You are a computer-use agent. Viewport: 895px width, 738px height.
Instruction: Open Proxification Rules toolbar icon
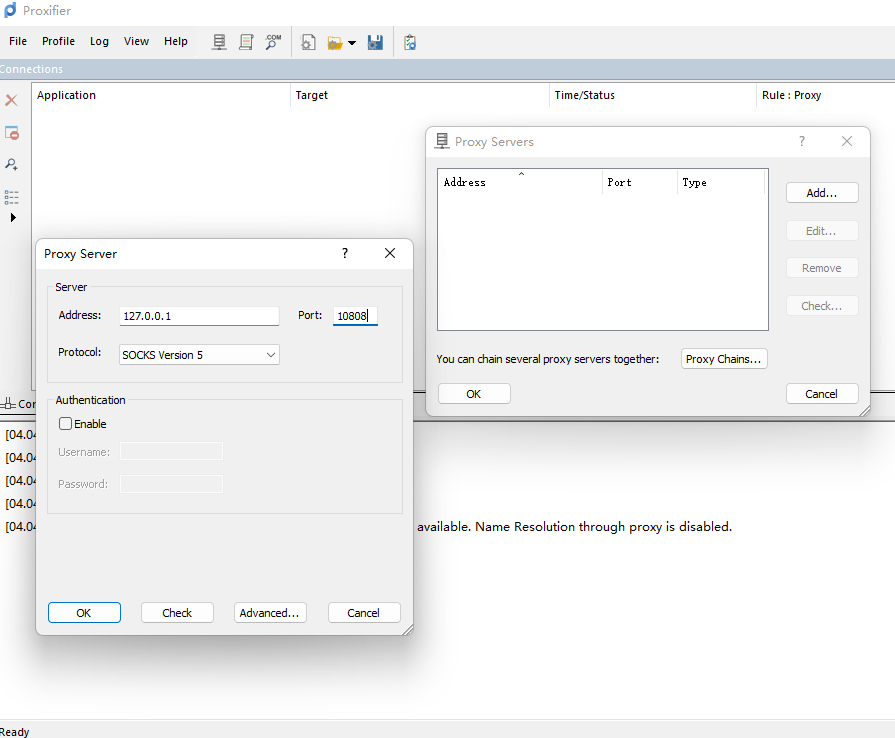(246, 42)
